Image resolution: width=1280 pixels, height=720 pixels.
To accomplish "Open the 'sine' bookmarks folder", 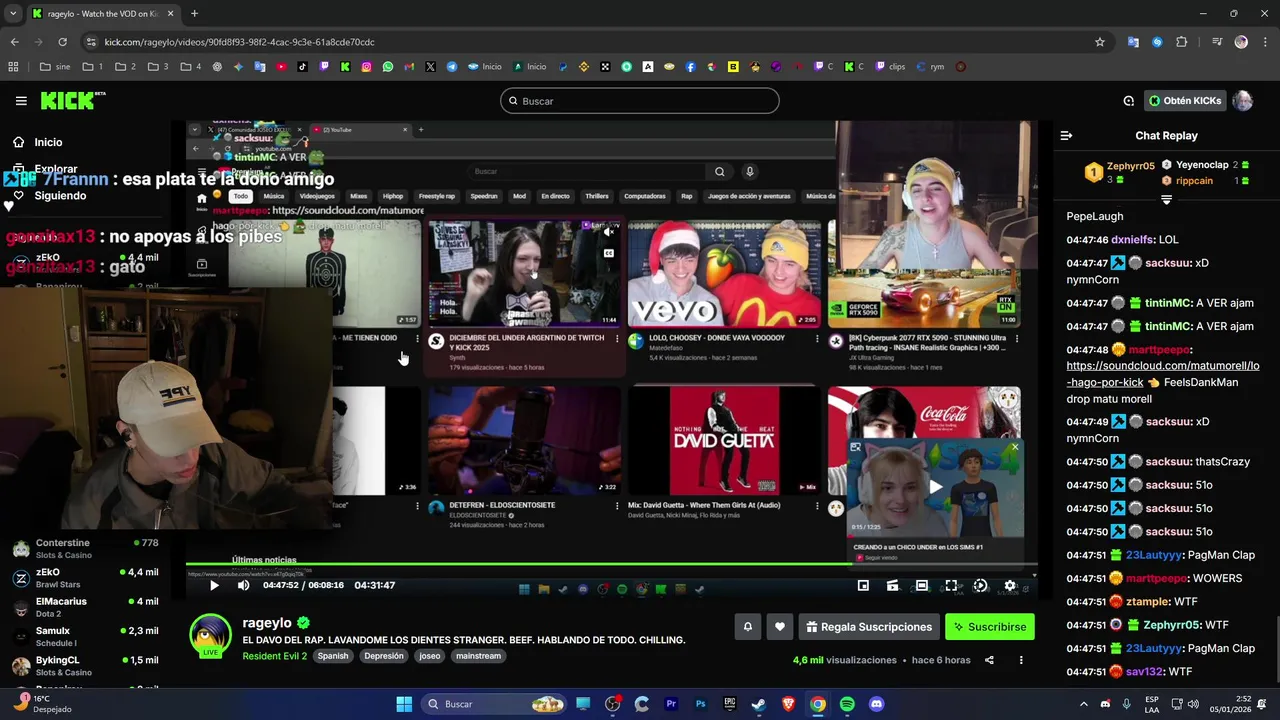I will coord(55,67).
